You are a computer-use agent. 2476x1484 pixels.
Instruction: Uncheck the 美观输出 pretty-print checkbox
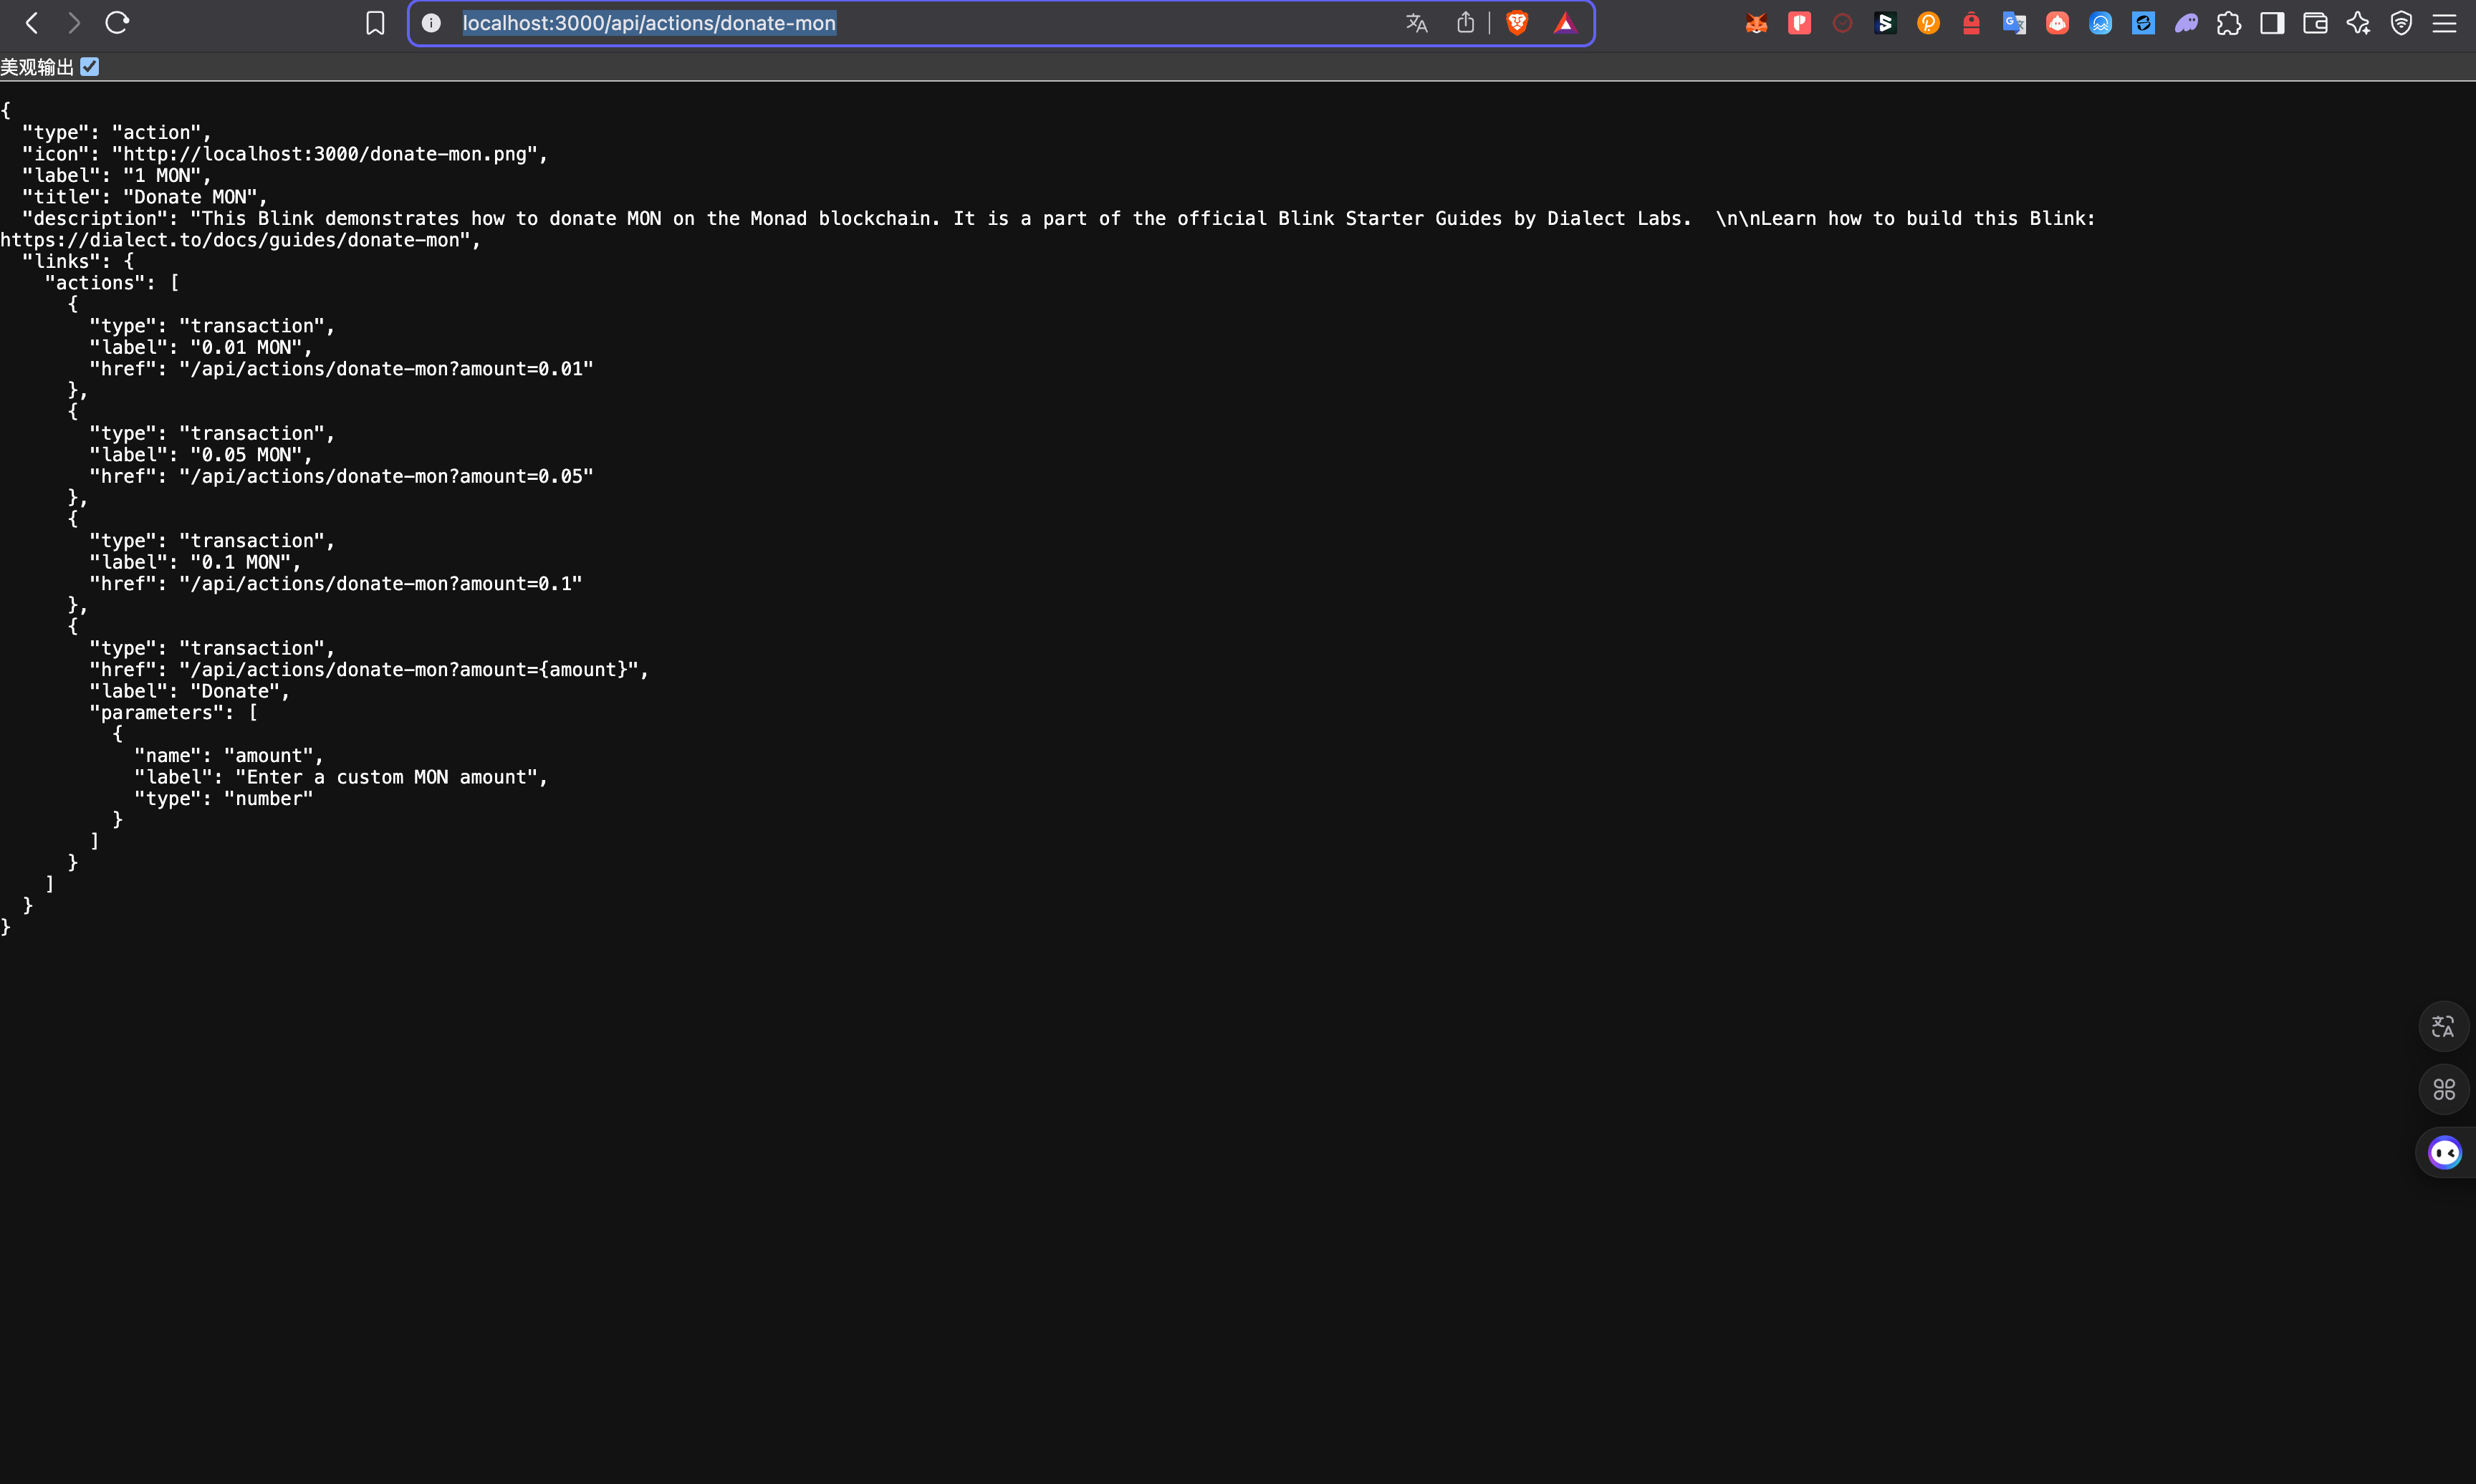(x=90, y=67)
